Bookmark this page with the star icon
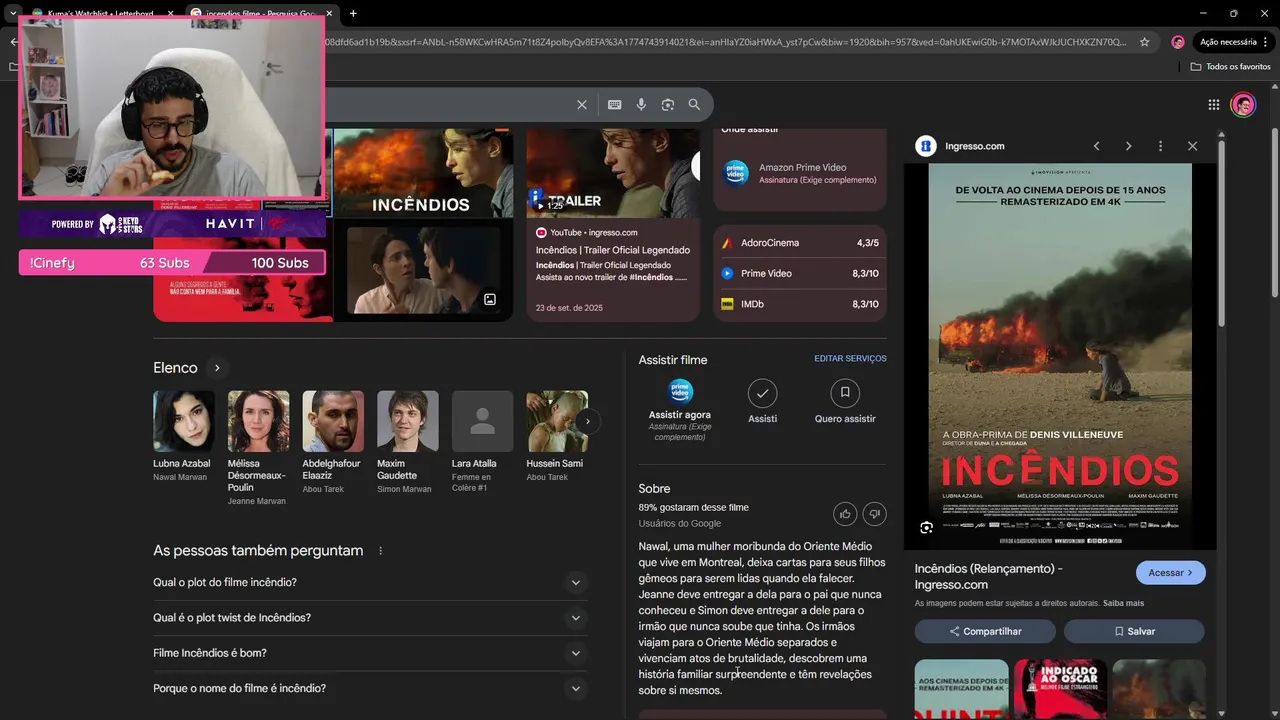The width and height of the screenshot is (1280, 720). (x=1145, y=42)
